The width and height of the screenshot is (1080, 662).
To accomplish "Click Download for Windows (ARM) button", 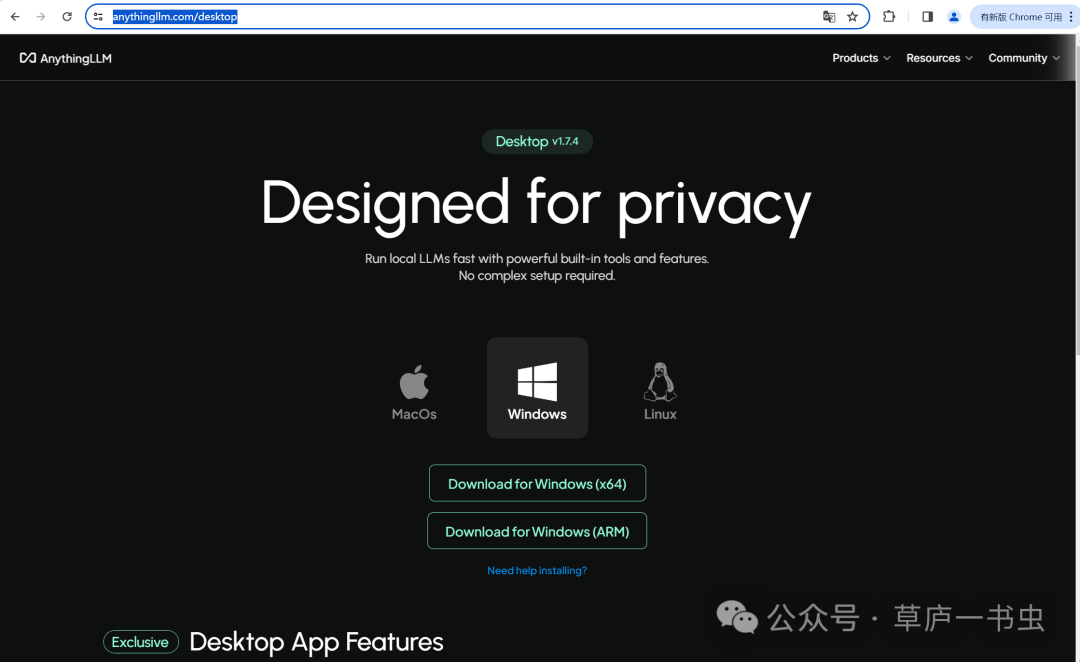I will coord(537,531).
